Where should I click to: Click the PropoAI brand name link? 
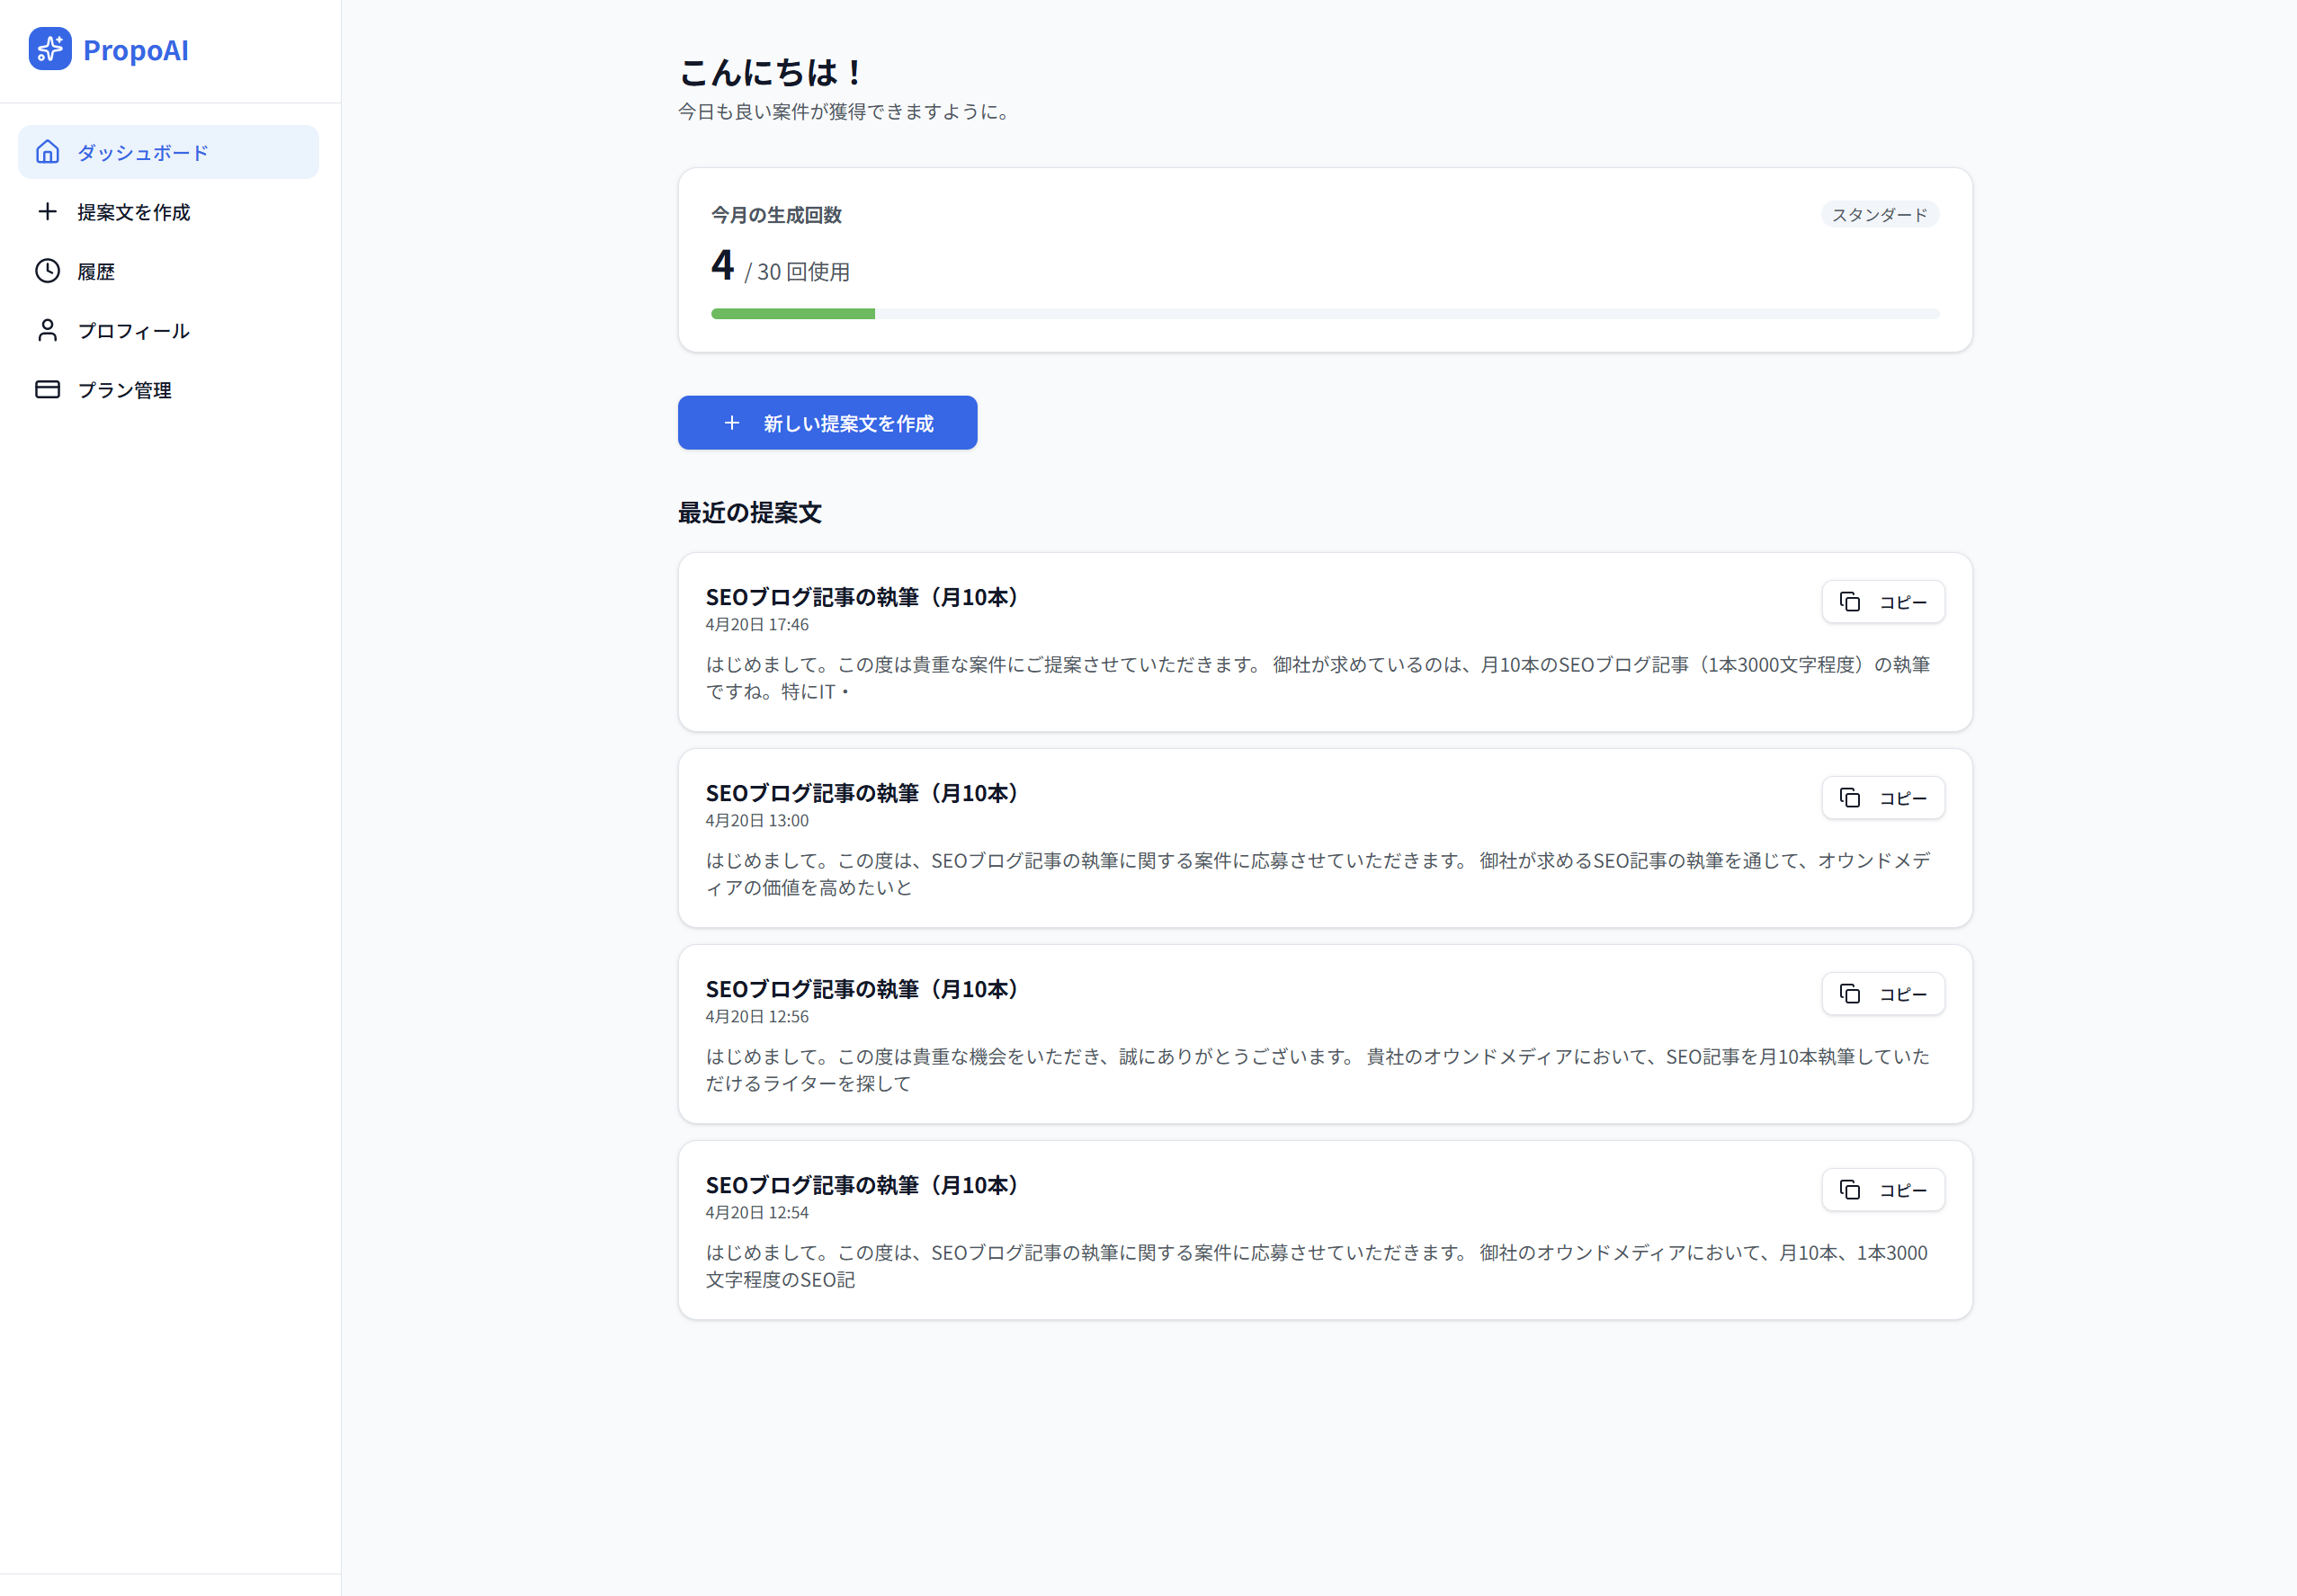136,50
